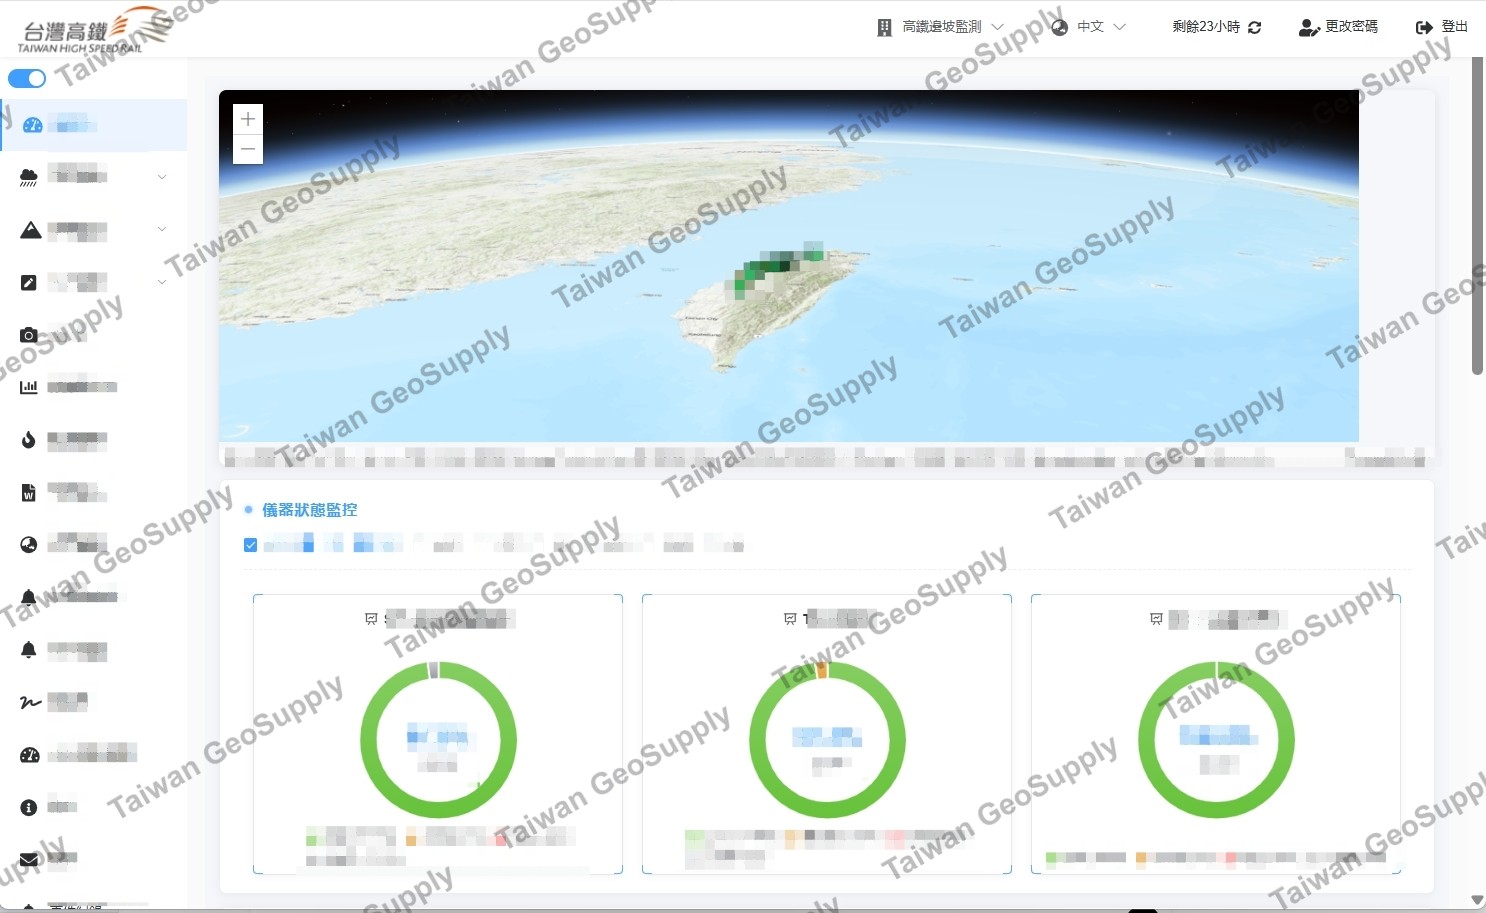Click the 更改密碼 link

pyautogui.click(x=1351, y=27)
